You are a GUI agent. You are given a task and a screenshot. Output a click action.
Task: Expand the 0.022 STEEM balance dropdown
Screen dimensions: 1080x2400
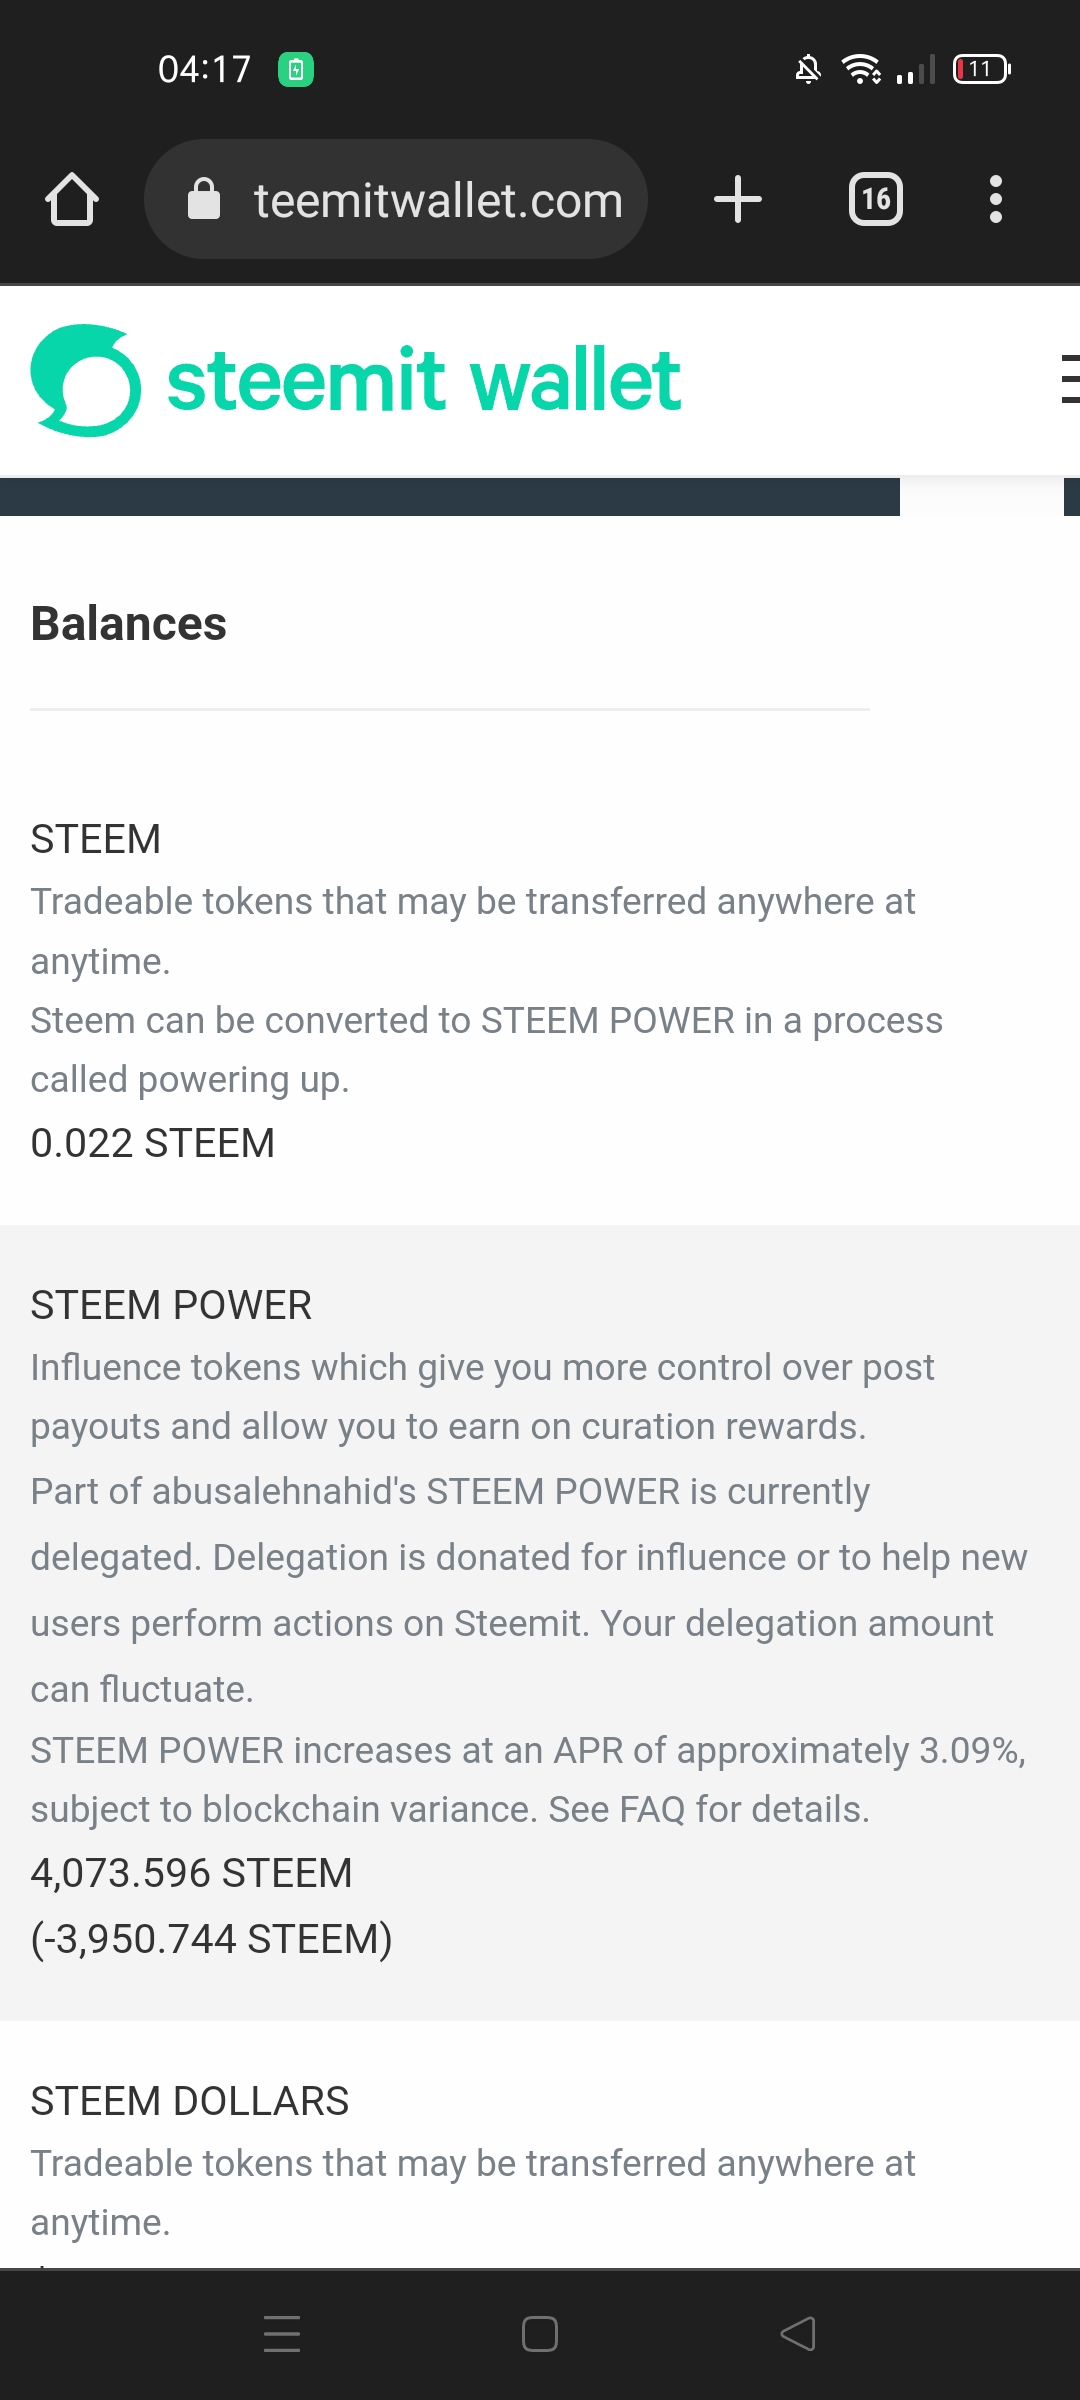click(153, 1143)
